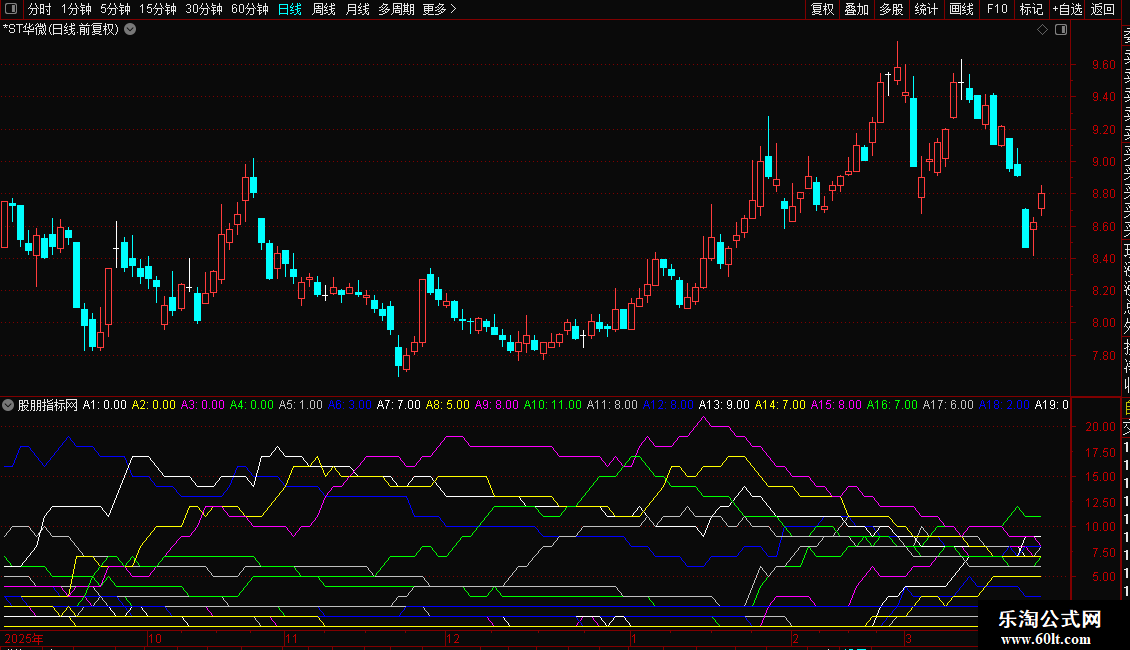Click the diamond marker icon above chart
The width and height of the screenshot is (1130, 650).
tap(1042, 30)
